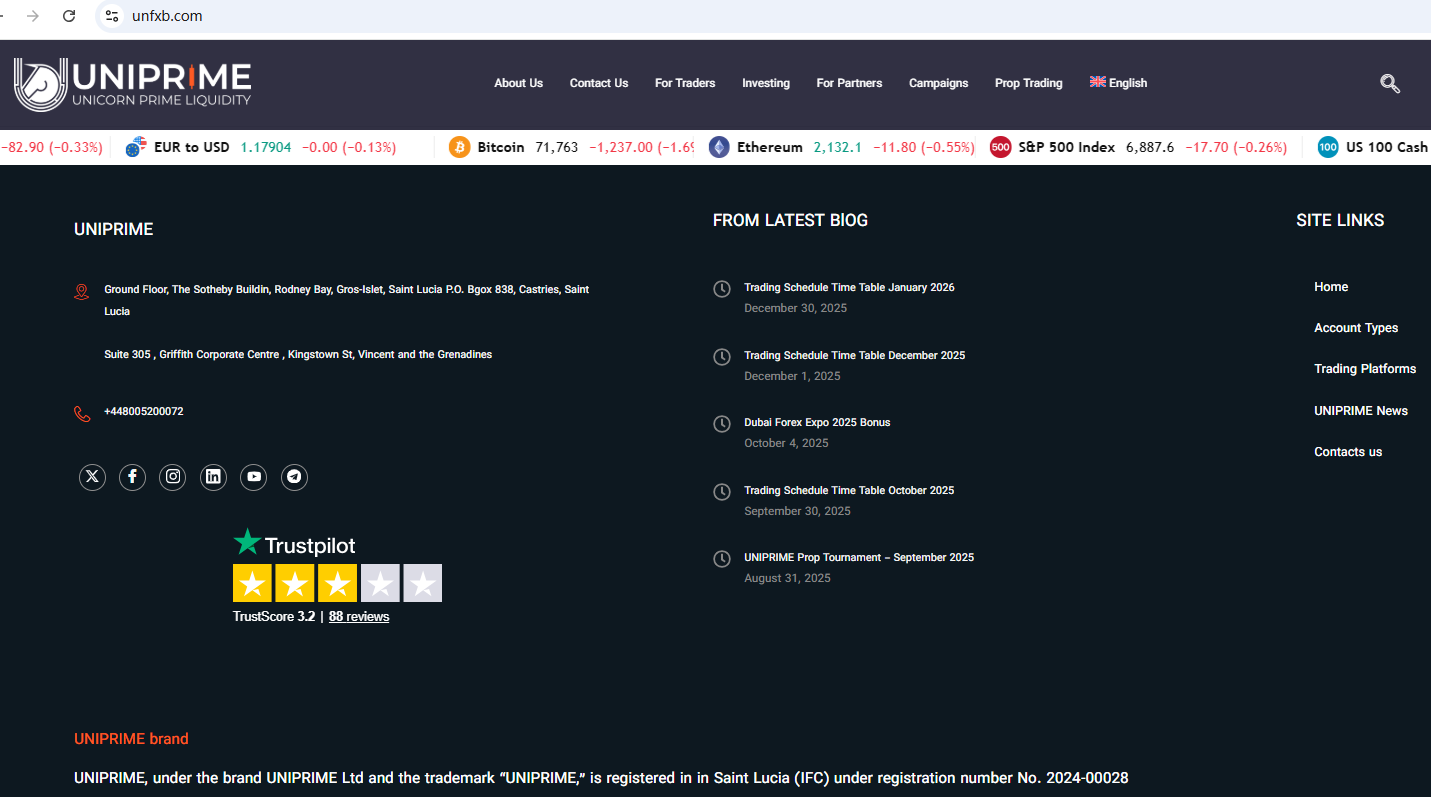The width and height of the screenshot is (1431, 797).
Task: Click clock icon beside Trading Schedule January 2026
Action: click(722, 289)
